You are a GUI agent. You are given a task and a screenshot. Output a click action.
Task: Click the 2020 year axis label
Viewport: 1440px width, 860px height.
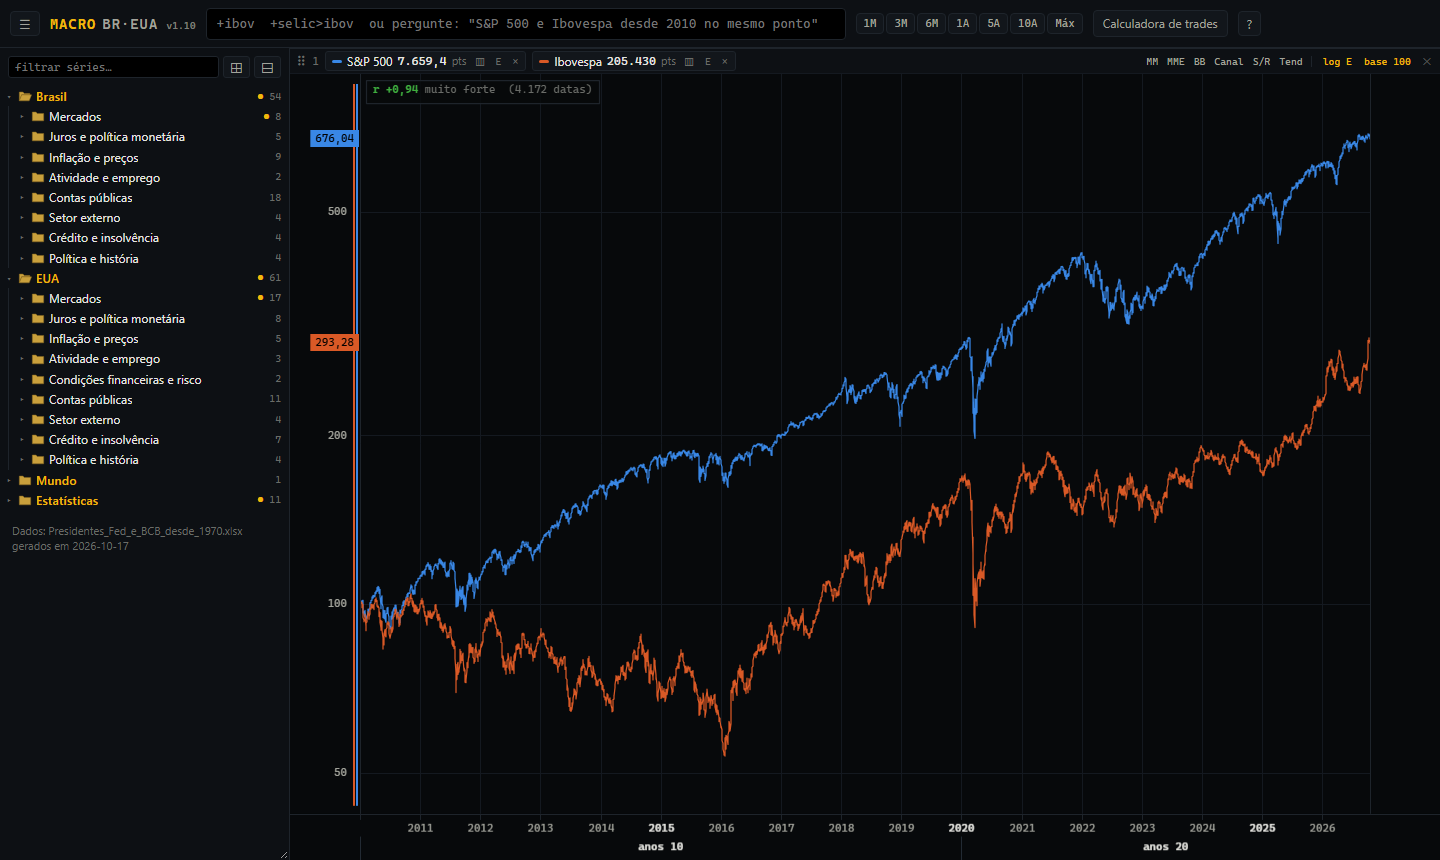(961, 828)
